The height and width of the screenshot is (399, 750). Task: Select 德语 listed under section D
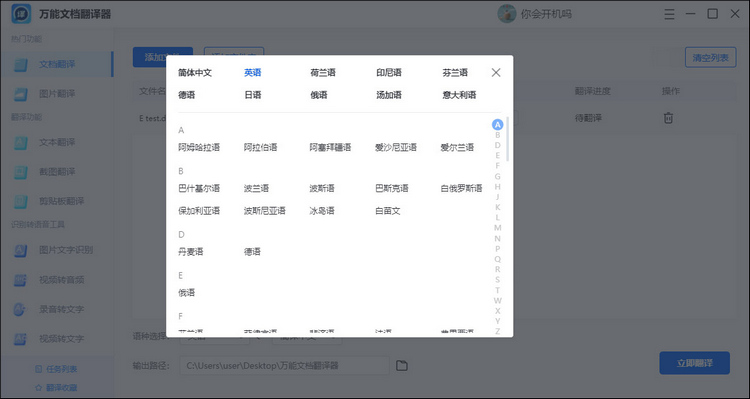[252, 252]
